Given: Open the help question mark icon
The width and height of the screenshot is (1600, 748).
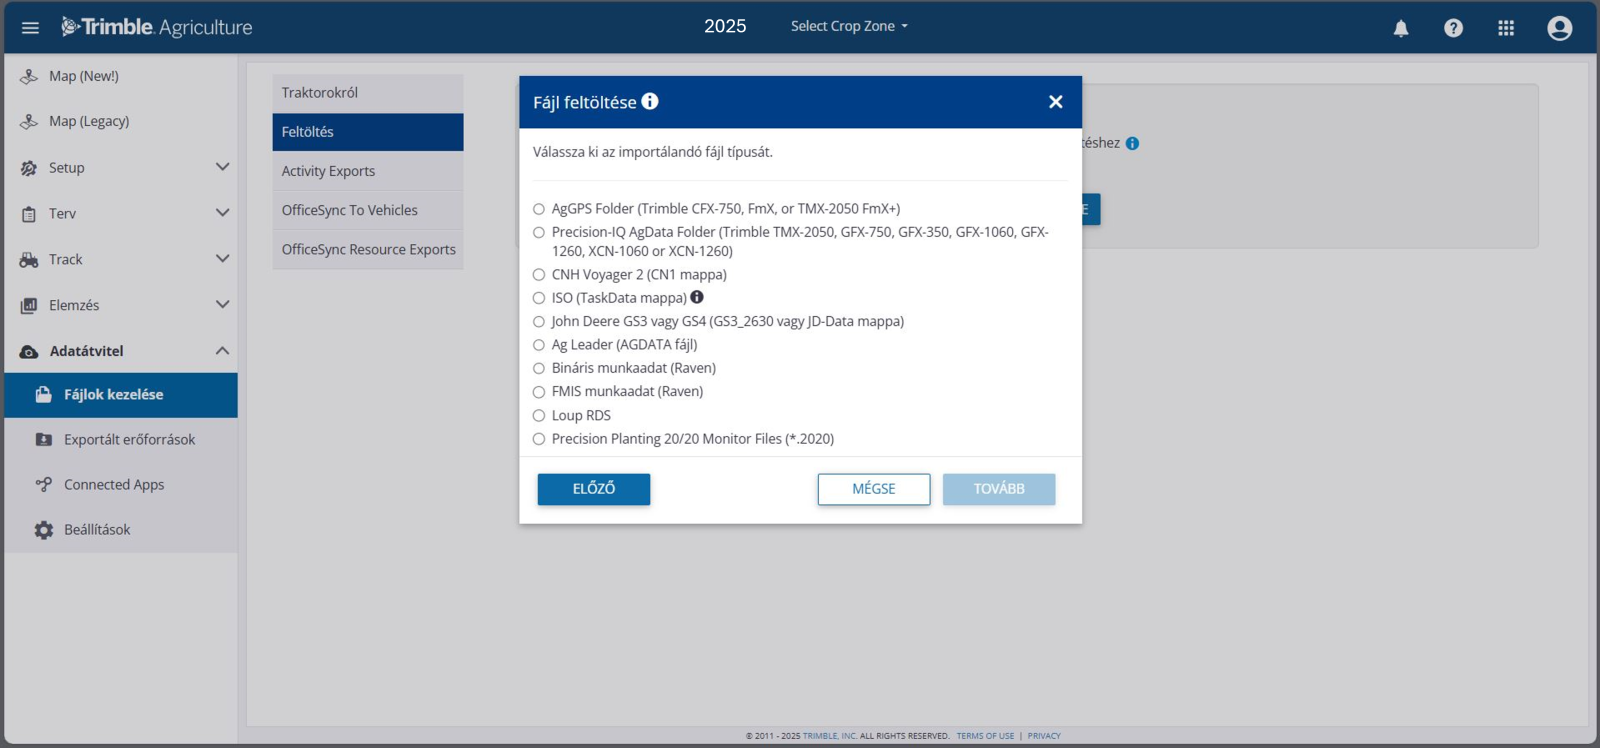Looking at the screenshot, I should click(x=1453, y=28).
